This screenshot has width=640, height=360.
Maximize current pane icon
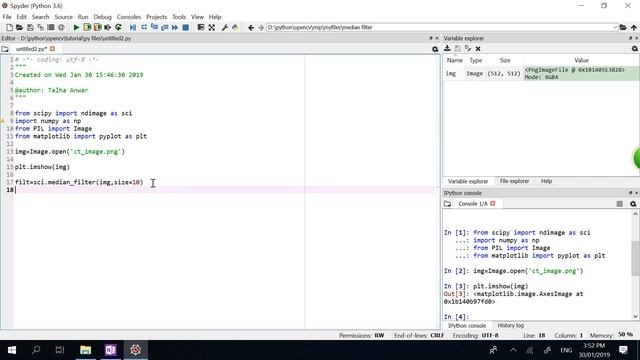211,27
